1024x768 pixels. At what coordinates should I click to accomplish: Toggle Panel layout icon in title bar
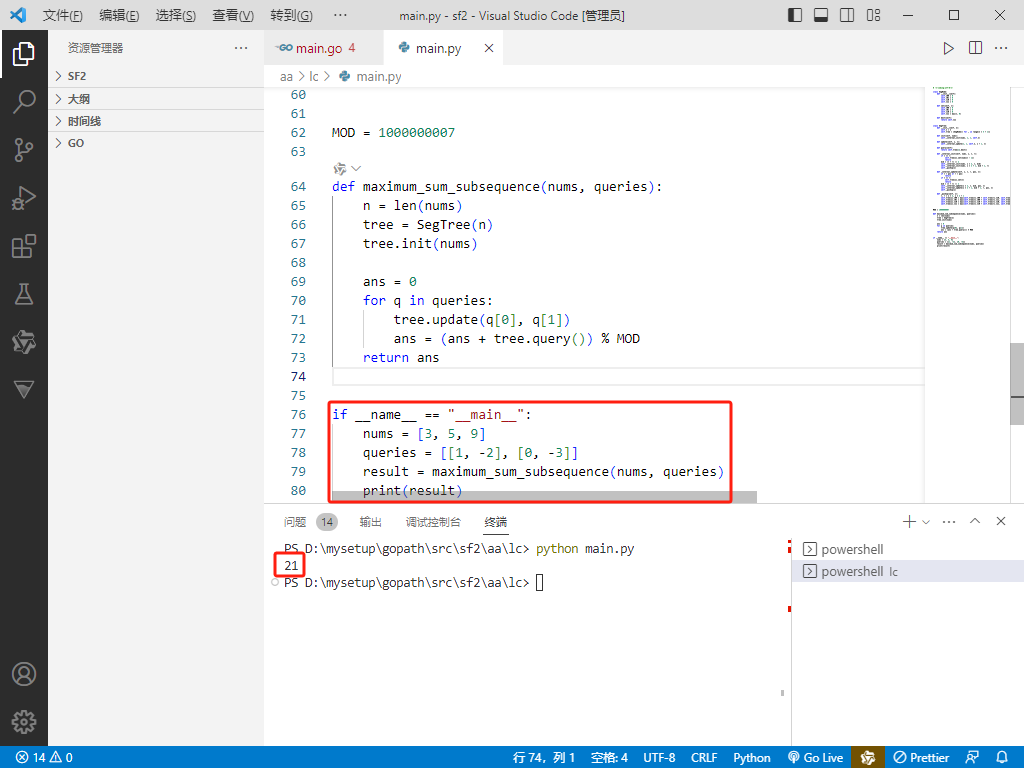821,15
